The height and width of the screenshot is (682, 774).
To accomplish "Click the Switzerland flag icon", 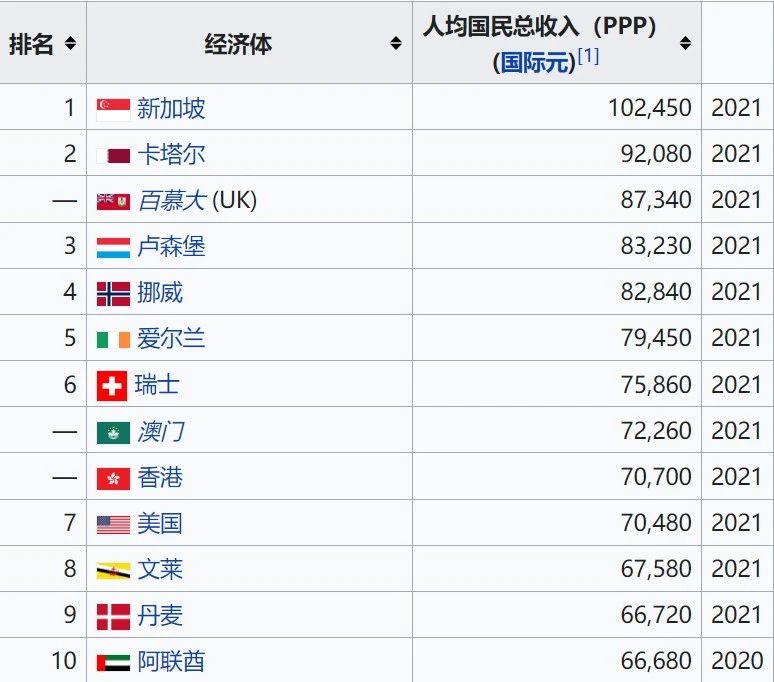I will (x=112, y=386).
